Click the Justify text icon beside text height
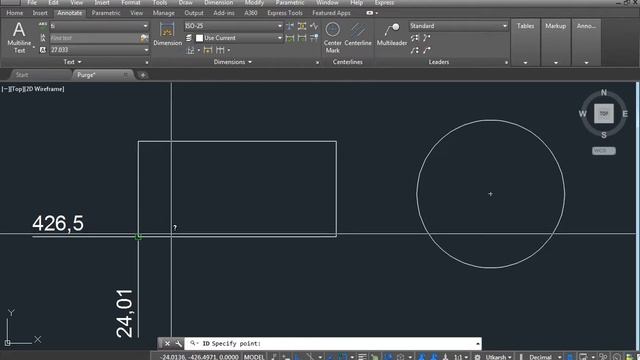This screenshot has height=360, width=640. click(x=42, y=50)
